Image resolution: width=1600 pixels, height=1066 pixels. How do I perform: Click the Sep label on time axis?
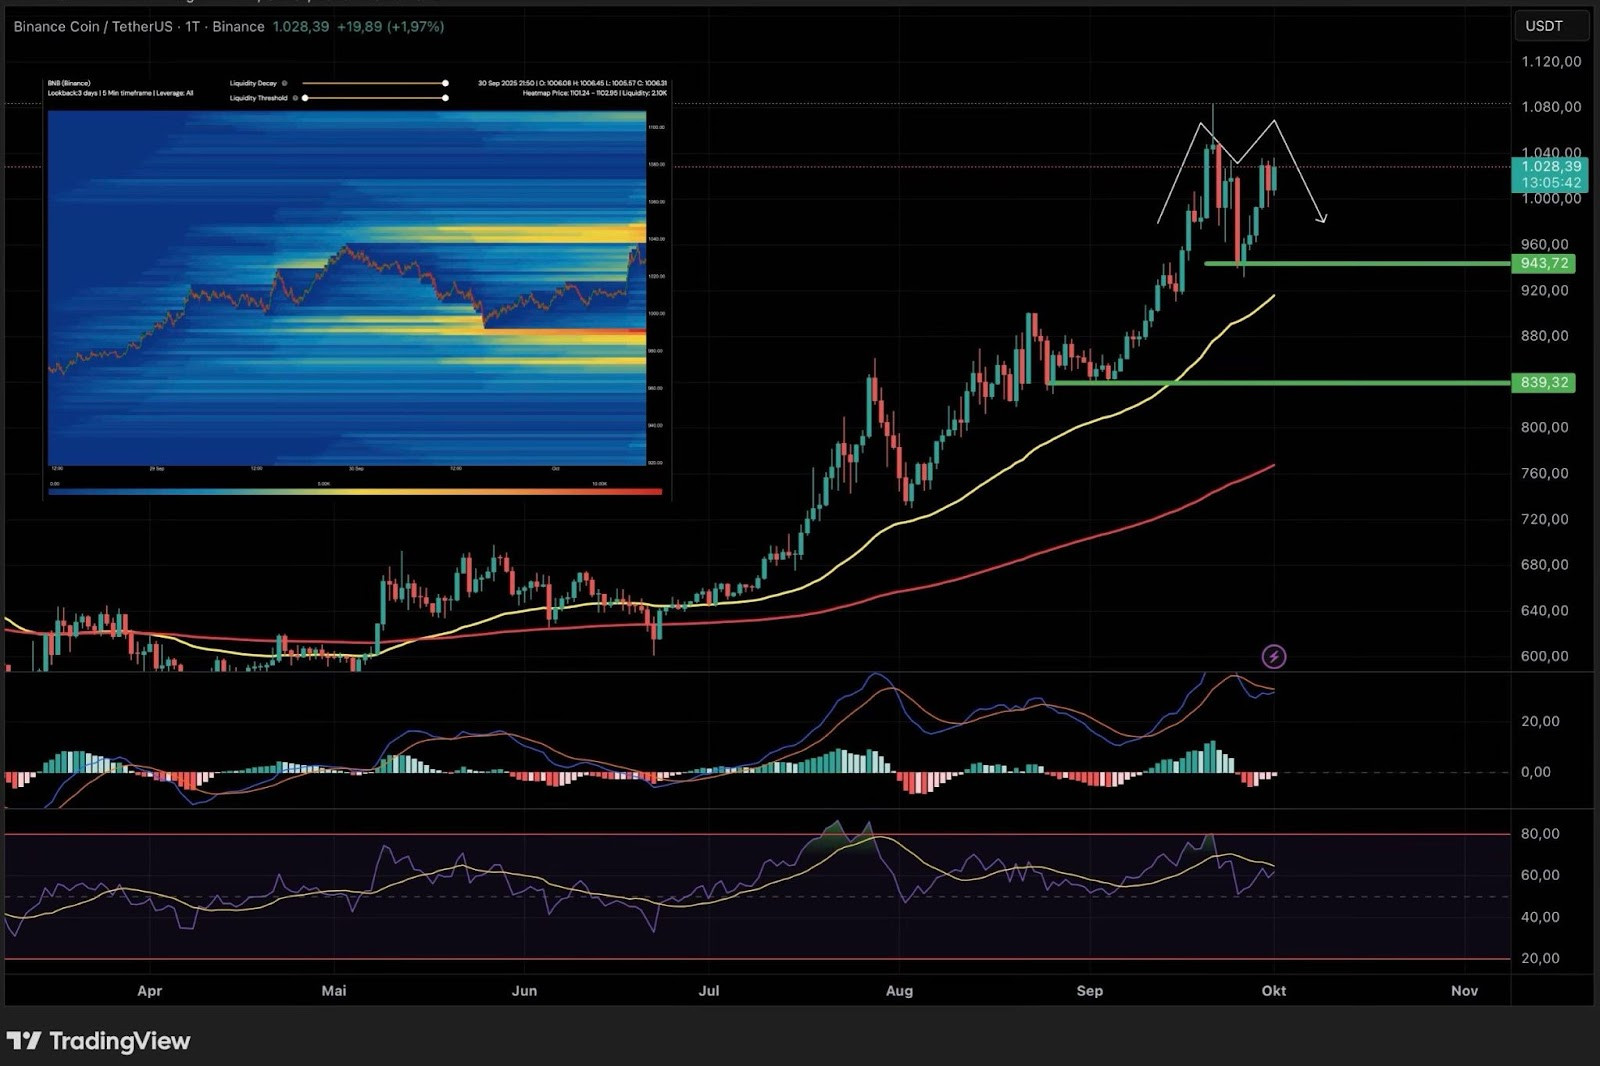[x=1089, y=991]
